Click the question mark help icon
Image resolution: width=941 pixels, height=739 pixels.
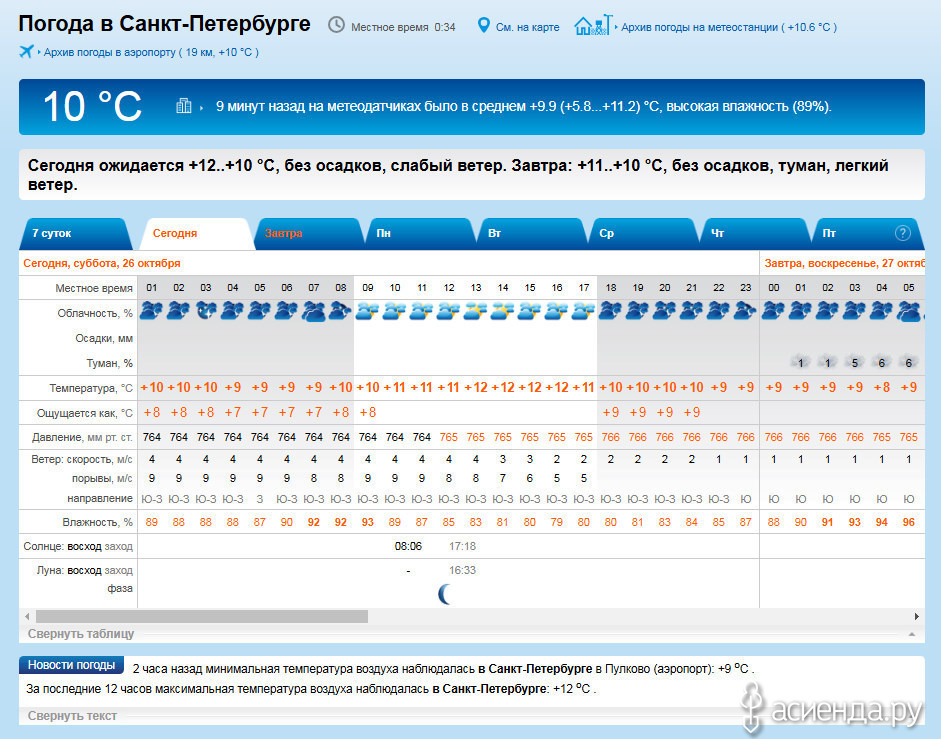(x=903, y=233)
